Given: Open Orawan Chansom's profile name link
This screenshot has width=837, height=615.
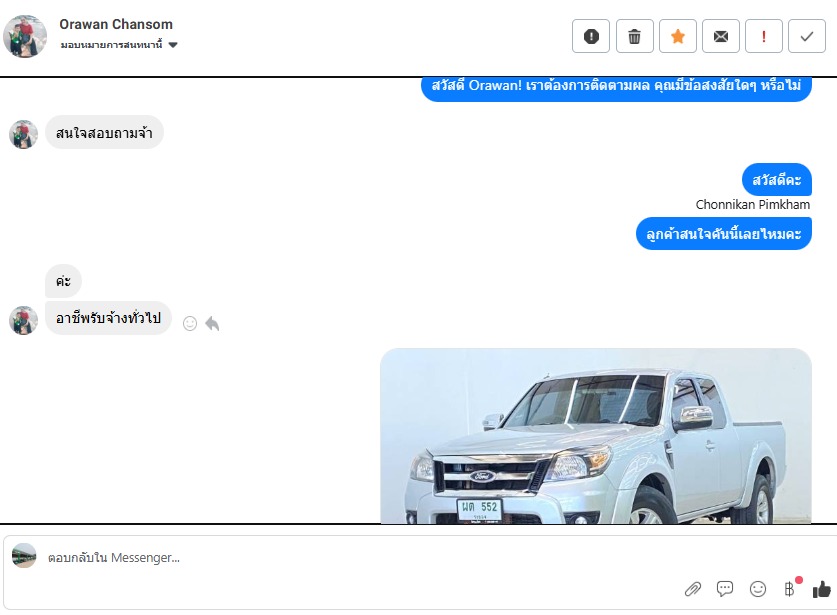Looking at the screenshot, I should [116, 25].
